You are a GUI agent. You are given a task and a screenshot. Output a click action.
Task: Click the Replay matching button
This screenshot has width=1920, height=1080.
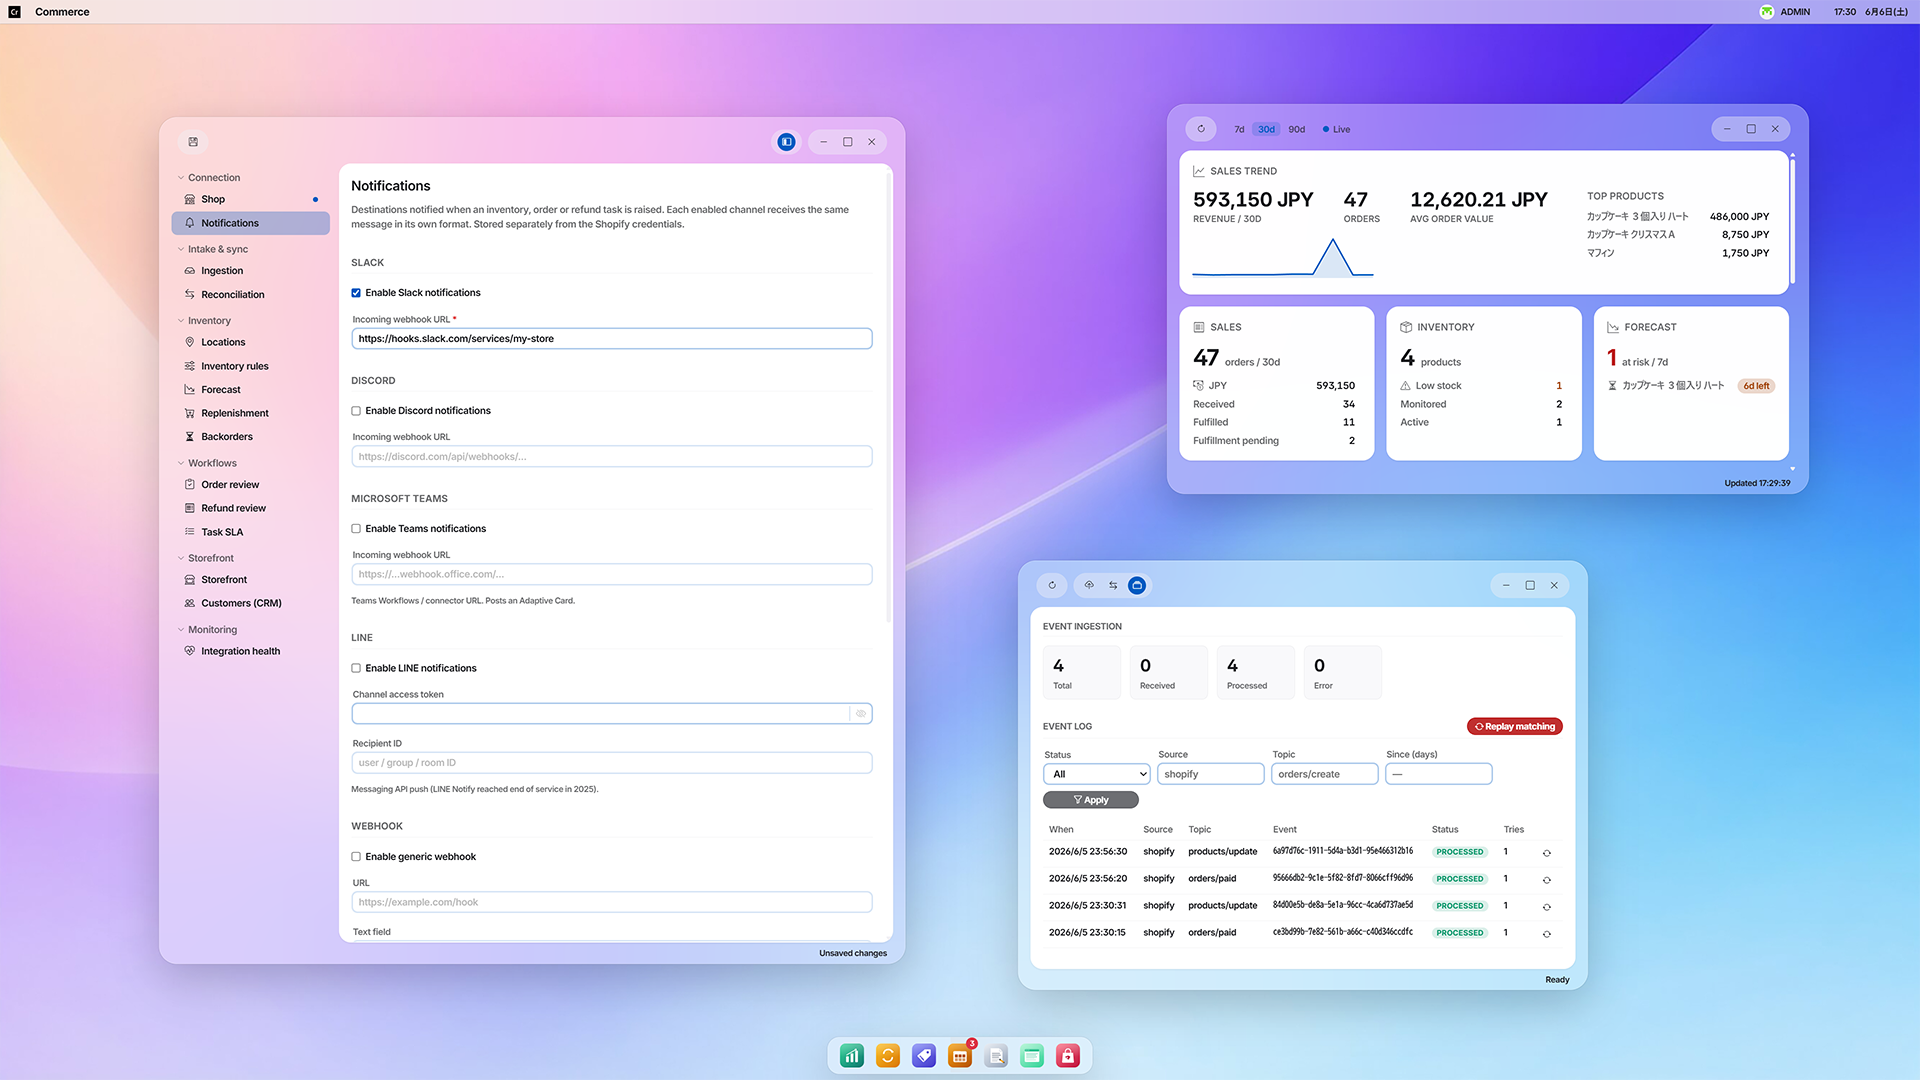[x=1515, y=727]
